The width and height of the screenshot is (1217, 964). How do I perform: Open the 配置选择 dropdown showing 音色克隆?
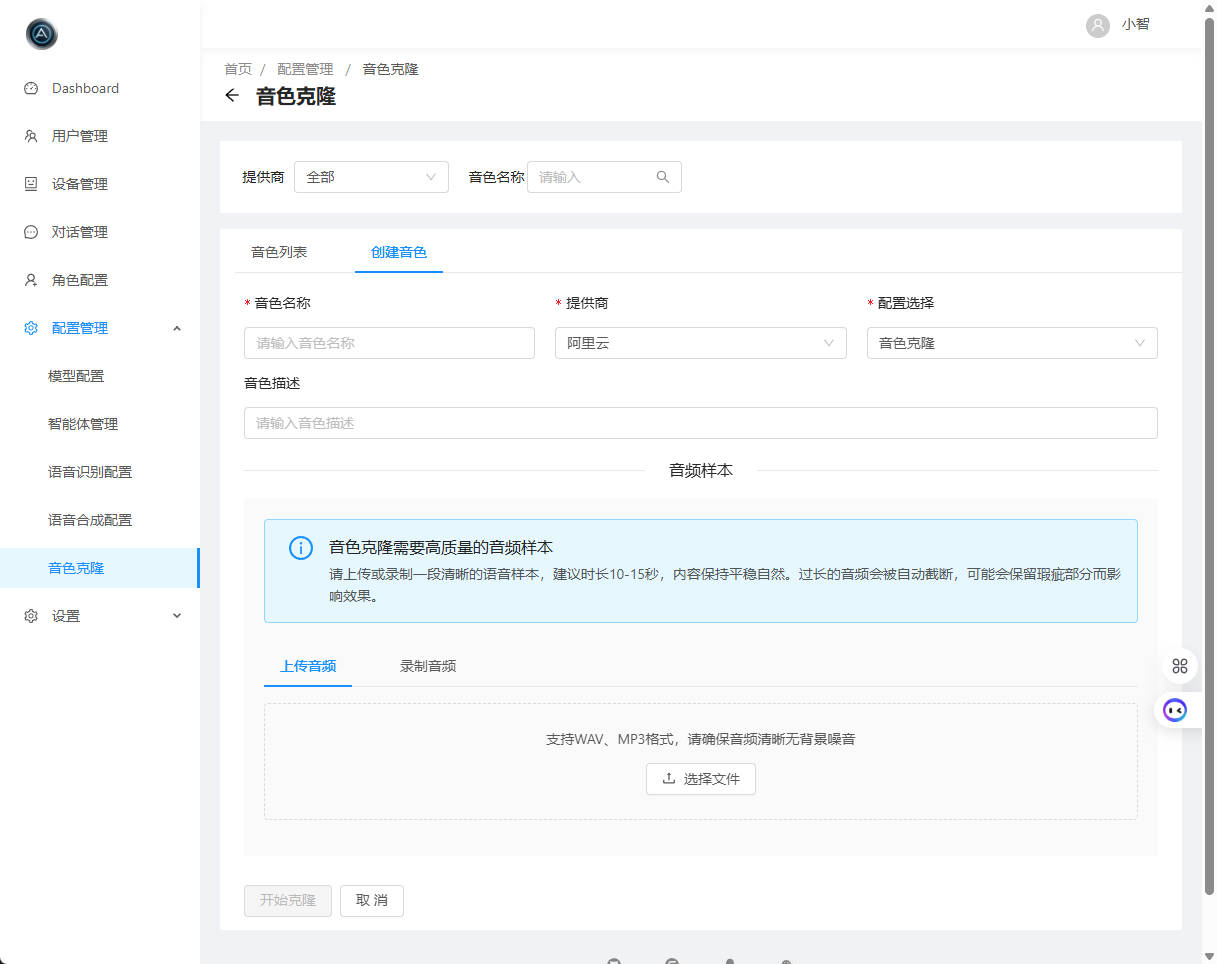[x=1011, y=342]
